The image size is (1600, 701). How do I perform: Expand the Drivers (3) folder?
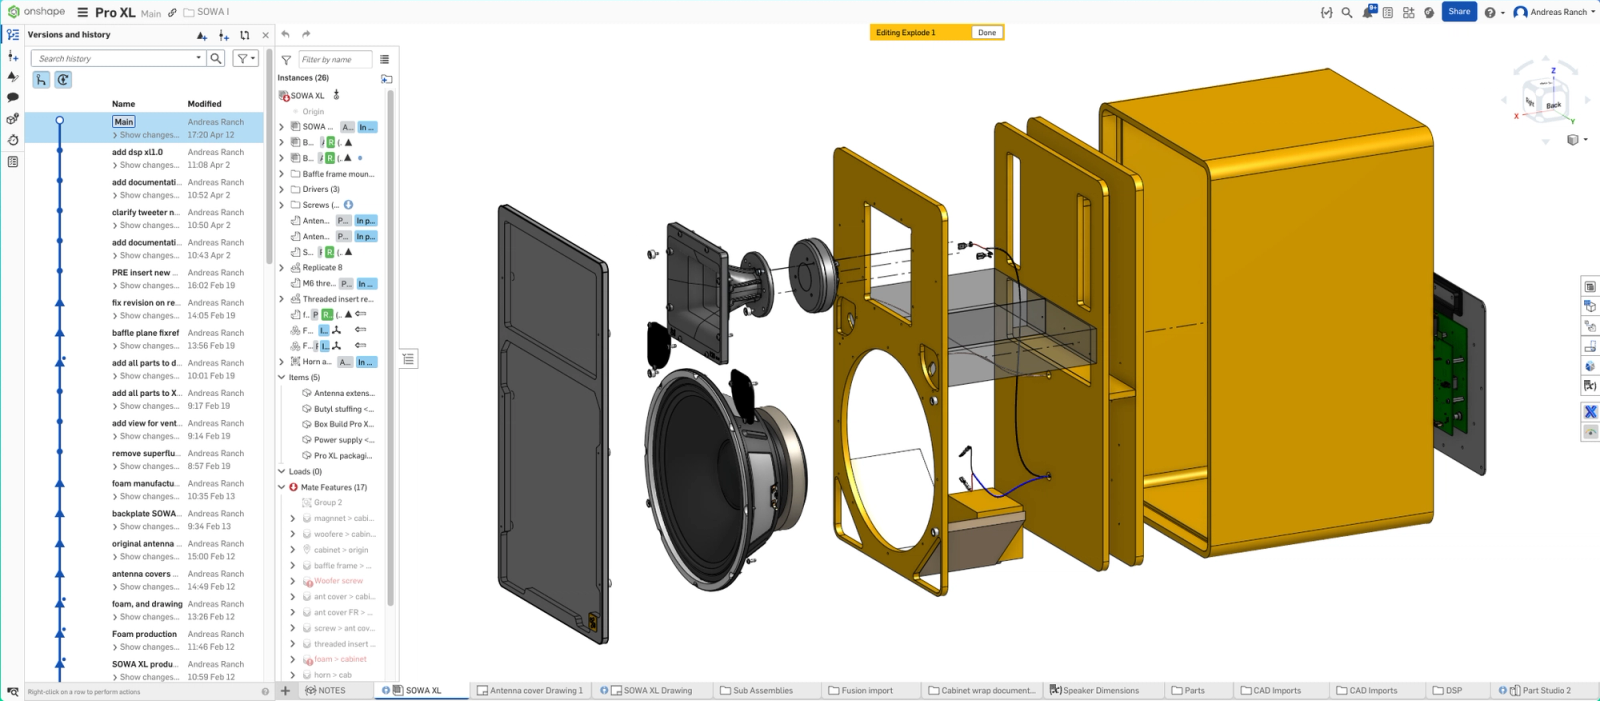coord(282,189)
